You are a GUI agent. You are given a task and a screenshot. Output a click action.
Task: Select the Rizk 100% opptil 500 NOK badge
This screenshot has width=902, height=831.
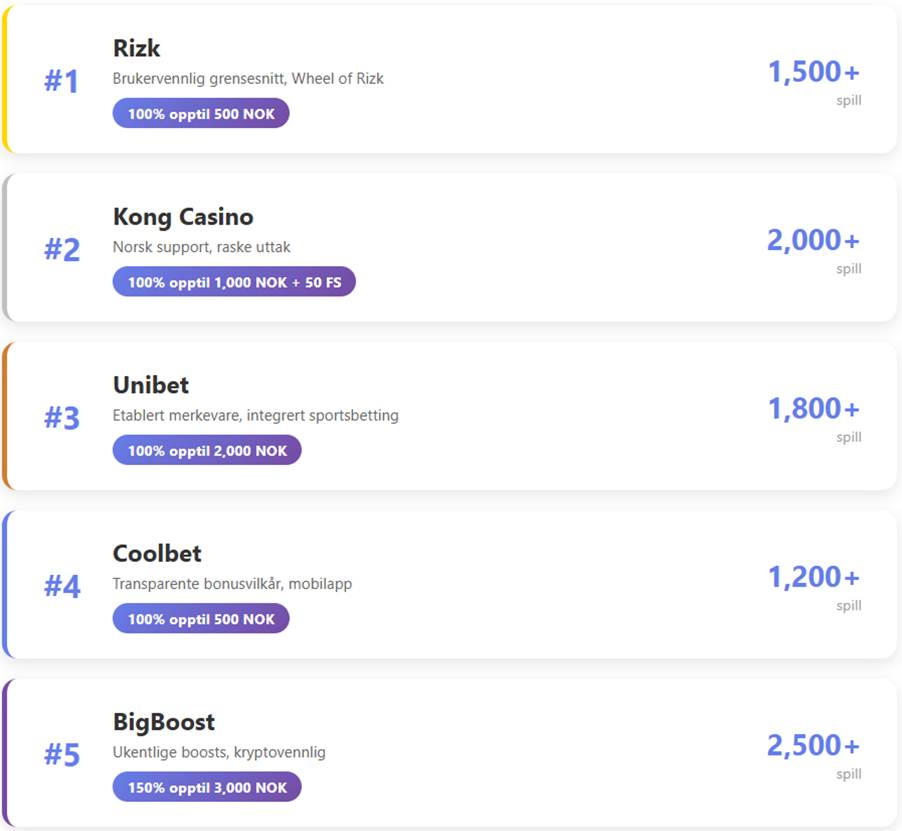tap(201, 114)
